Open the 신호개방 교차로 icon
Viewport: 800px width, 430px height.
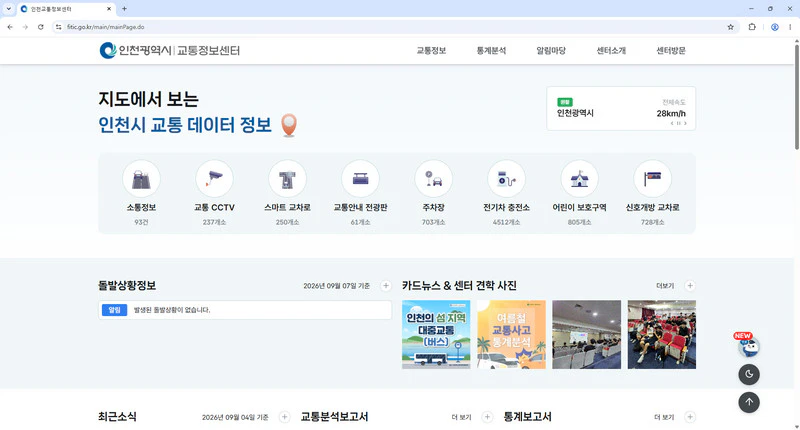pos(652,179)
